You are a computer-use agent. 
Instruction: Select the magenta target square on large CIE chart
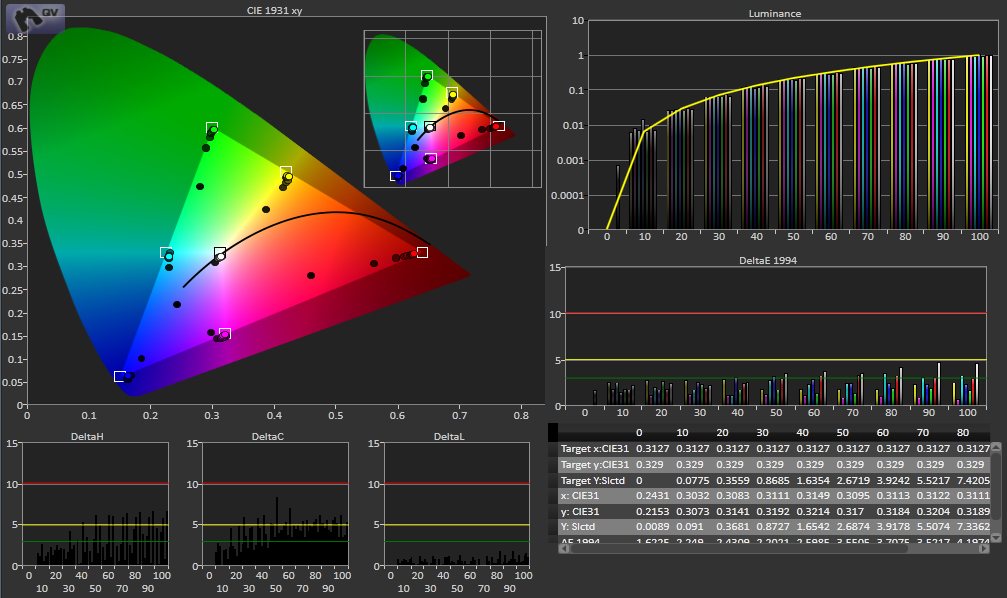pos(225,333)
